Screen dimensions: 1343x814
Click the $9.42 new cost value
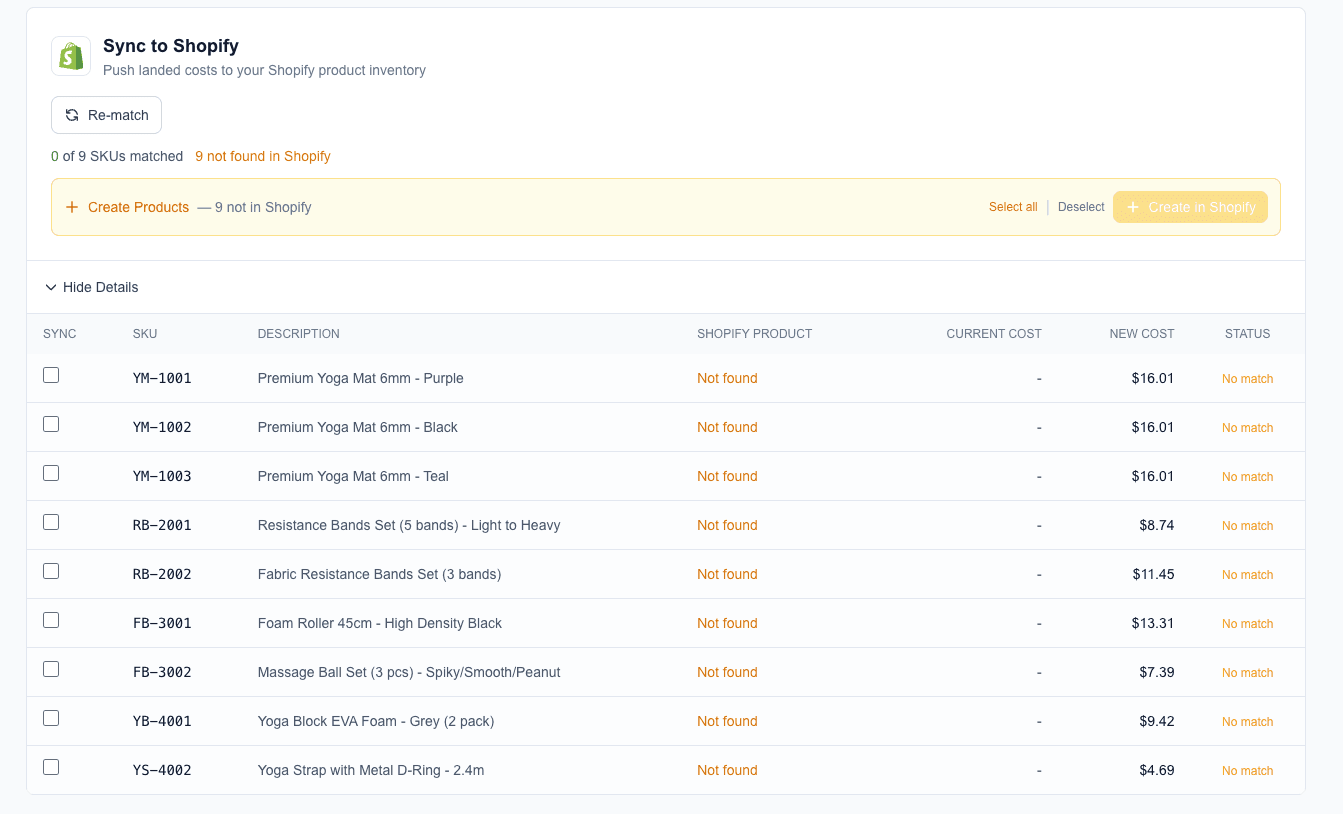pyautogui.click(x=1157, y=721)
